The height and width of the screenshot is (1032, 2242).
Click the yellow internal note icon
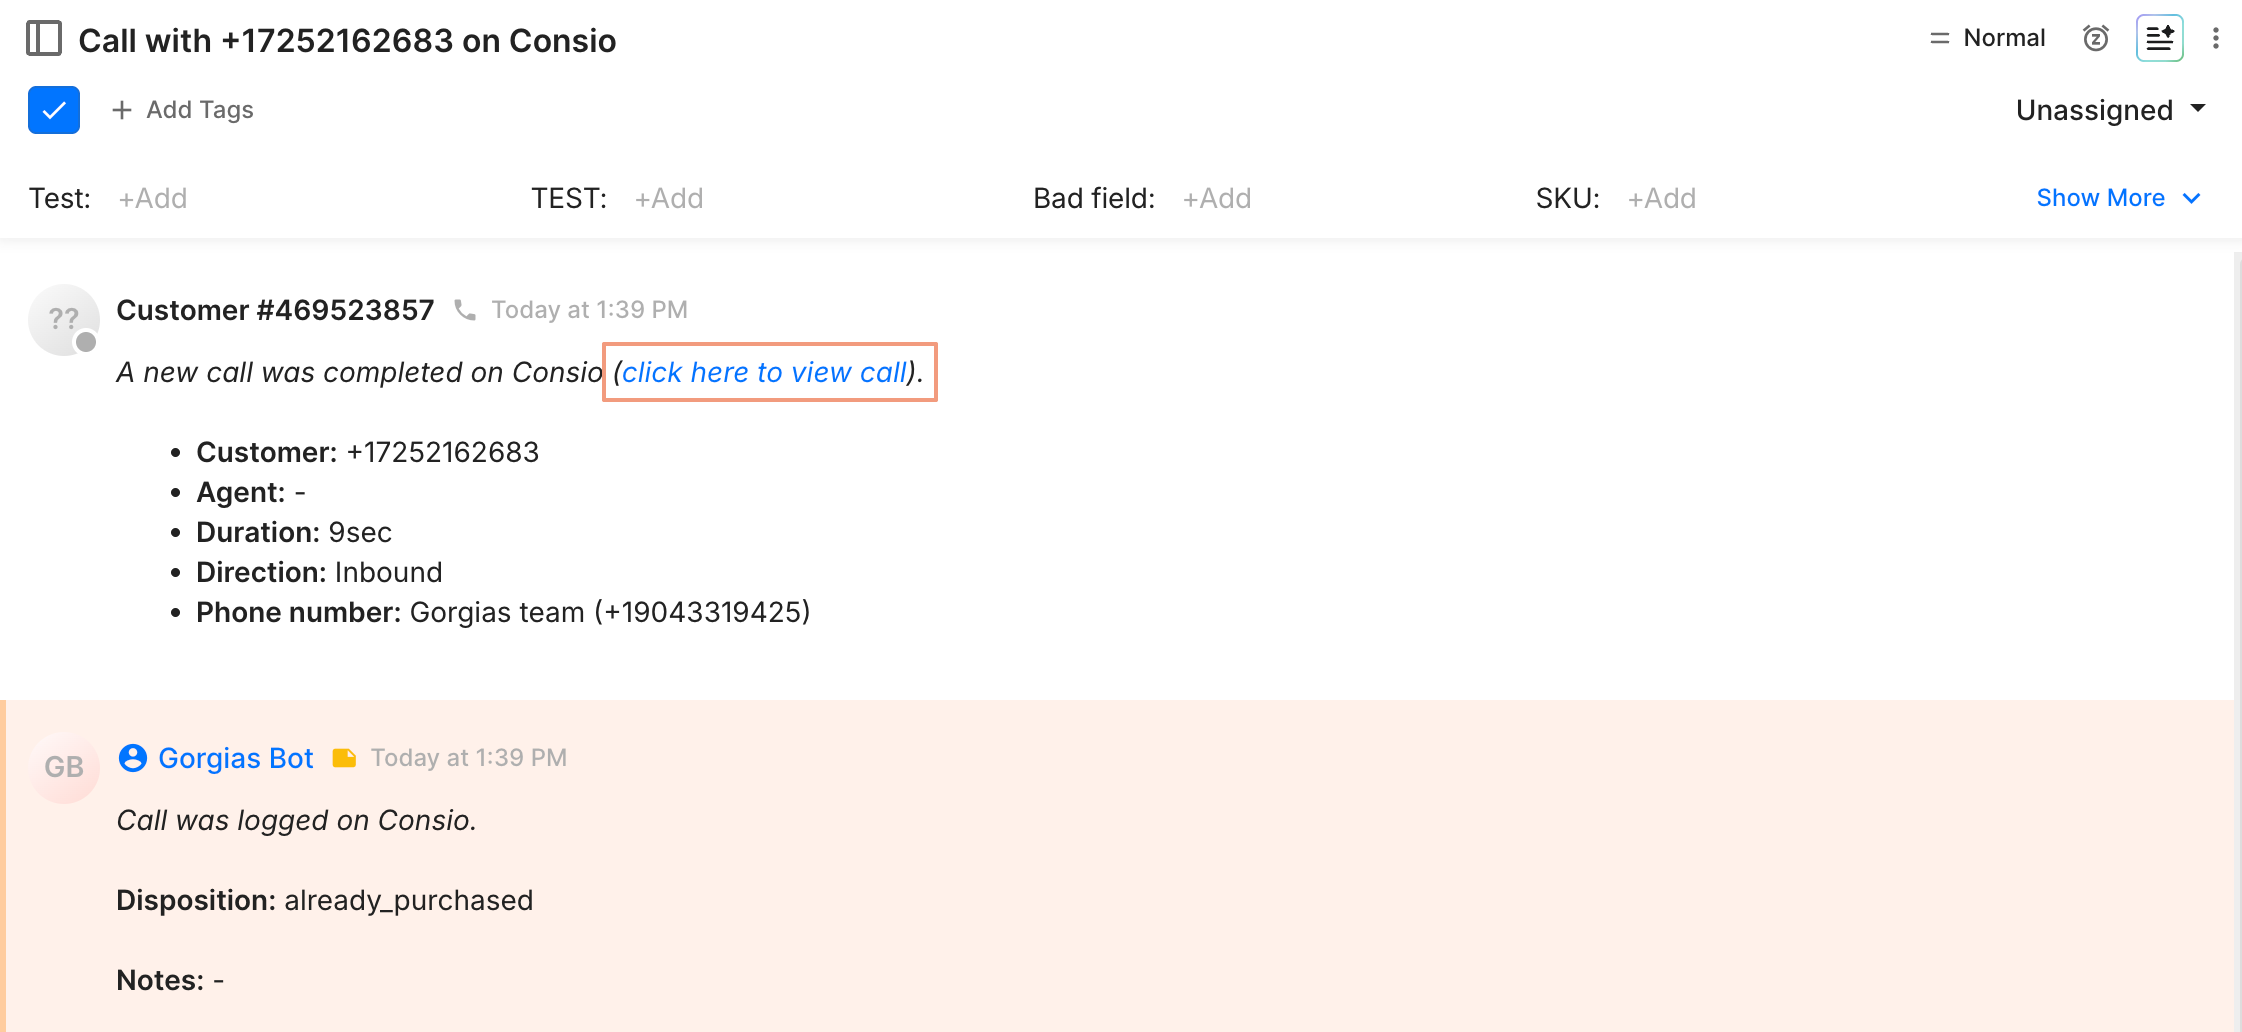pyautogui.click(x=344, y=758)
